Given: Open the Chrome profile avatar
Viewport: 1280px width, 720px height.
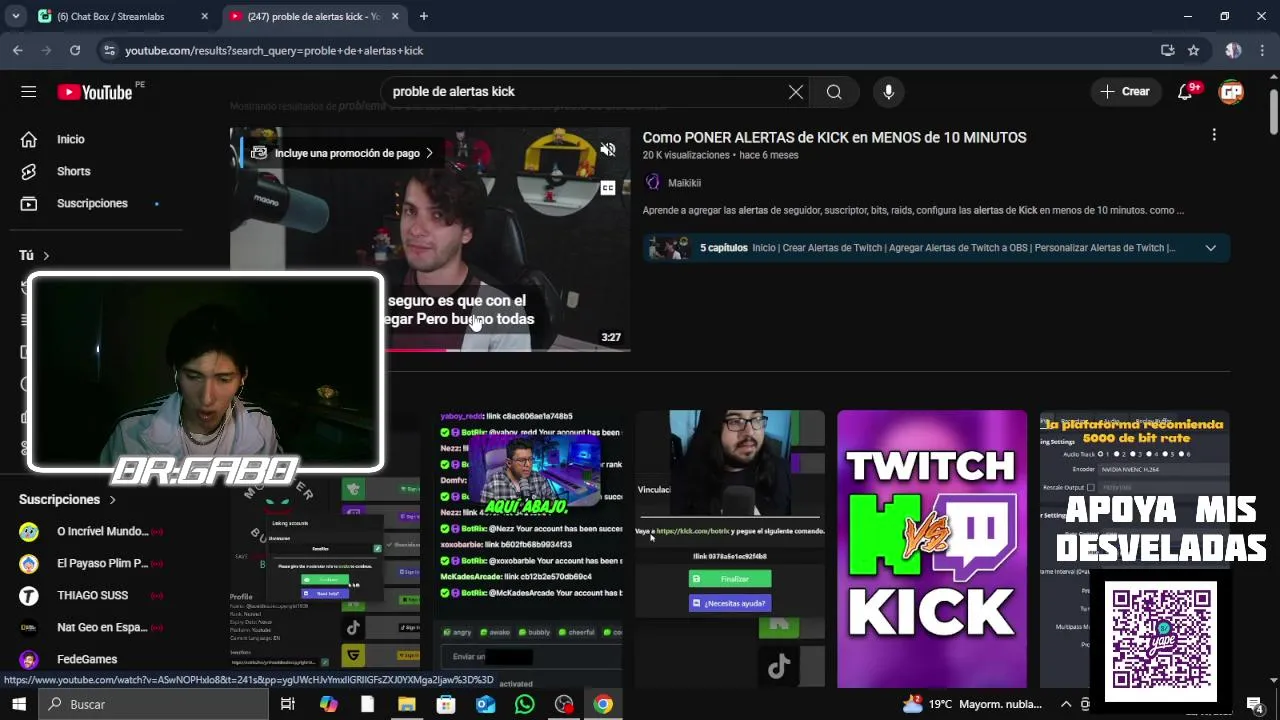Looking at the screenshot, I should (x=1233, y=50).
